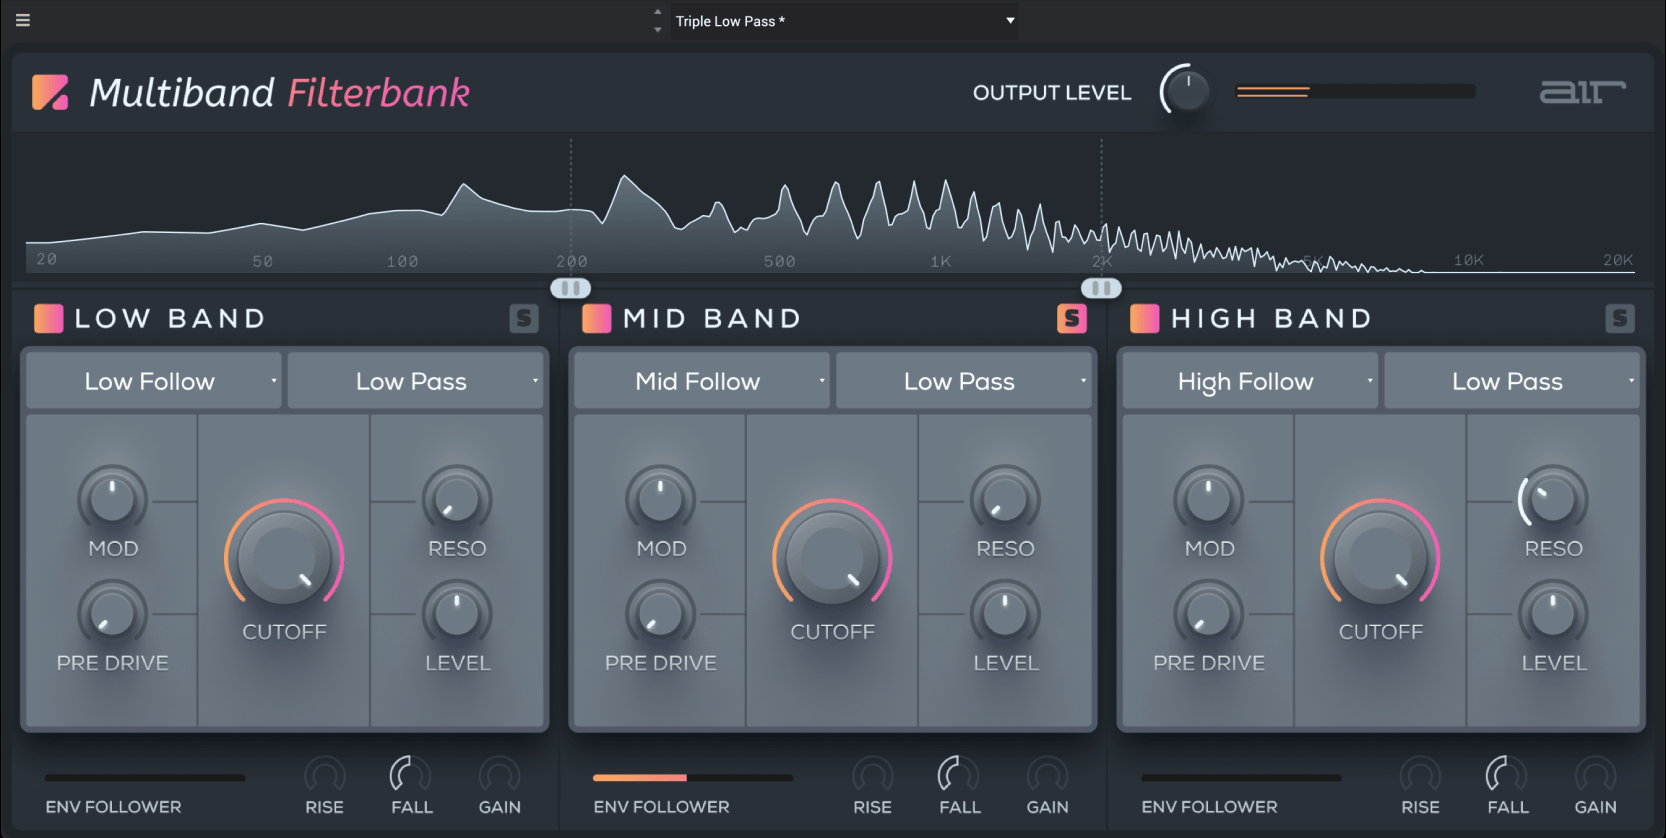This screenshot has height=838, width=1666.
Task: Expand High Band Low Pass filter type
Action: 1511,381
